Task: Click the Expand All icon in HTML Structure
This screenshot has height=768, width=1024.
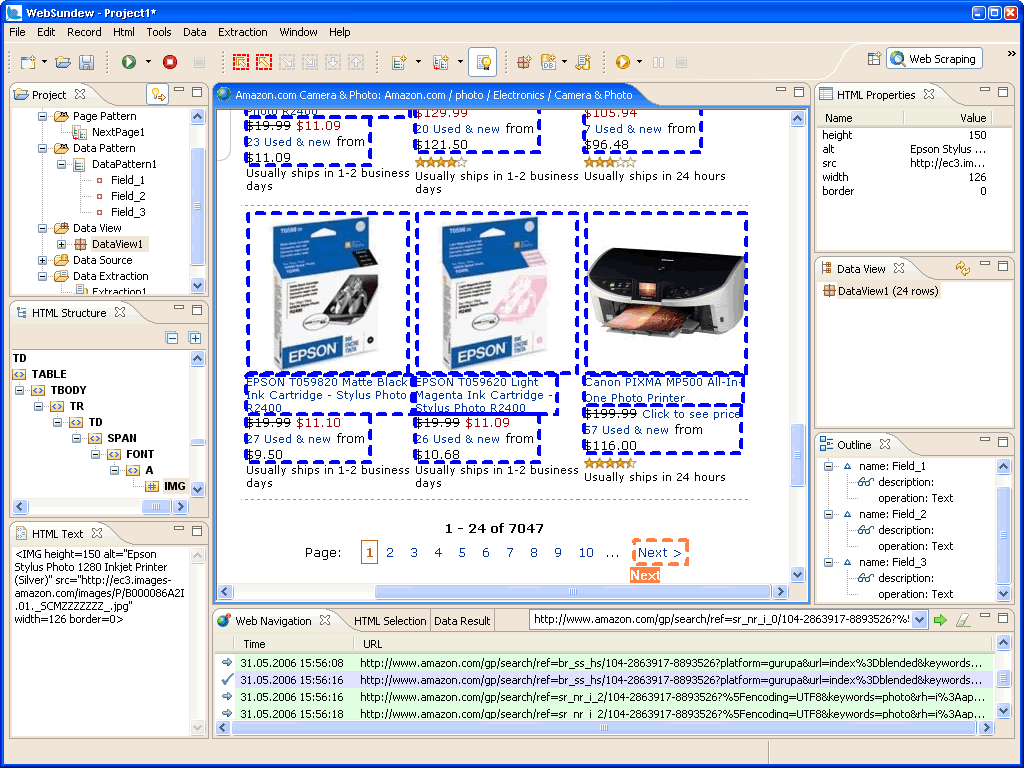Action: coord(195,338)
